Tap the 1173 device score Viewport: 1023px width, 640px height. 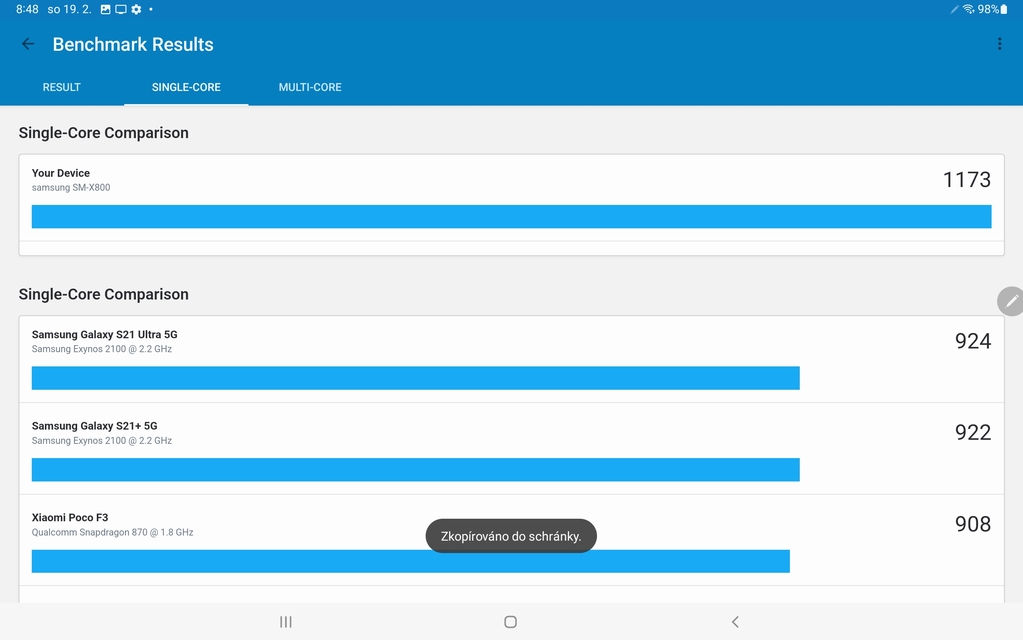(x=966, y=180)
